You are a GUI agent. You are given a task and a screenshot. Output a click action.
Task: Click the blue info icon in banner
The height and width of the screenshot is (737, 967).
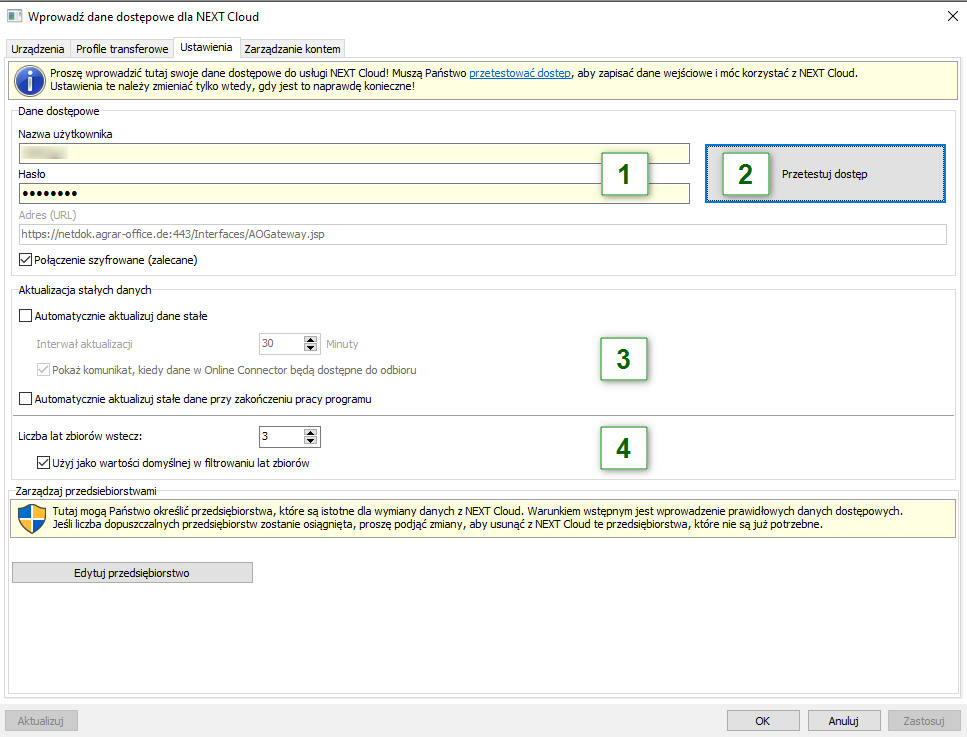click(30, 80)
